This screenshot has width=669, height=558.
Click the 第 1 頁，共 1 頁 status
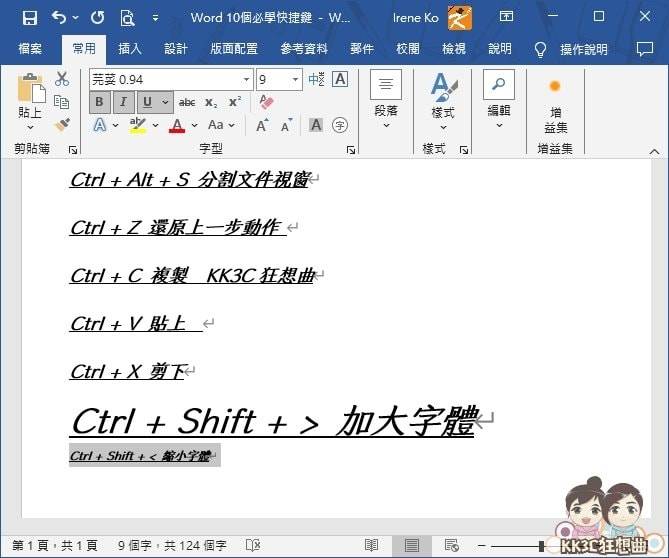[x=55, y=545]
